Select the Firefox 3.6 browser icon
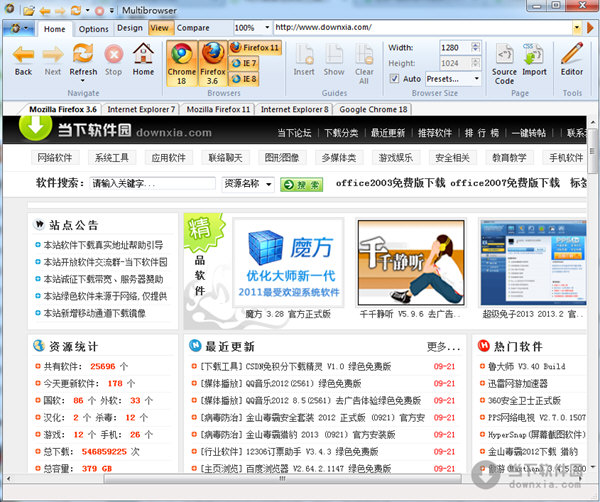 (212, 63)
